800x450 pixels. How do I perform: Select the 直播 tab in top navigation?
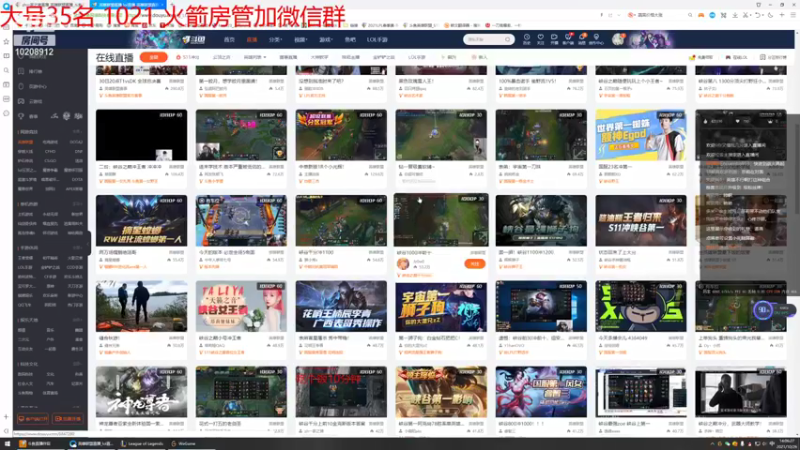pyautogui.click(x=252, y=39)
